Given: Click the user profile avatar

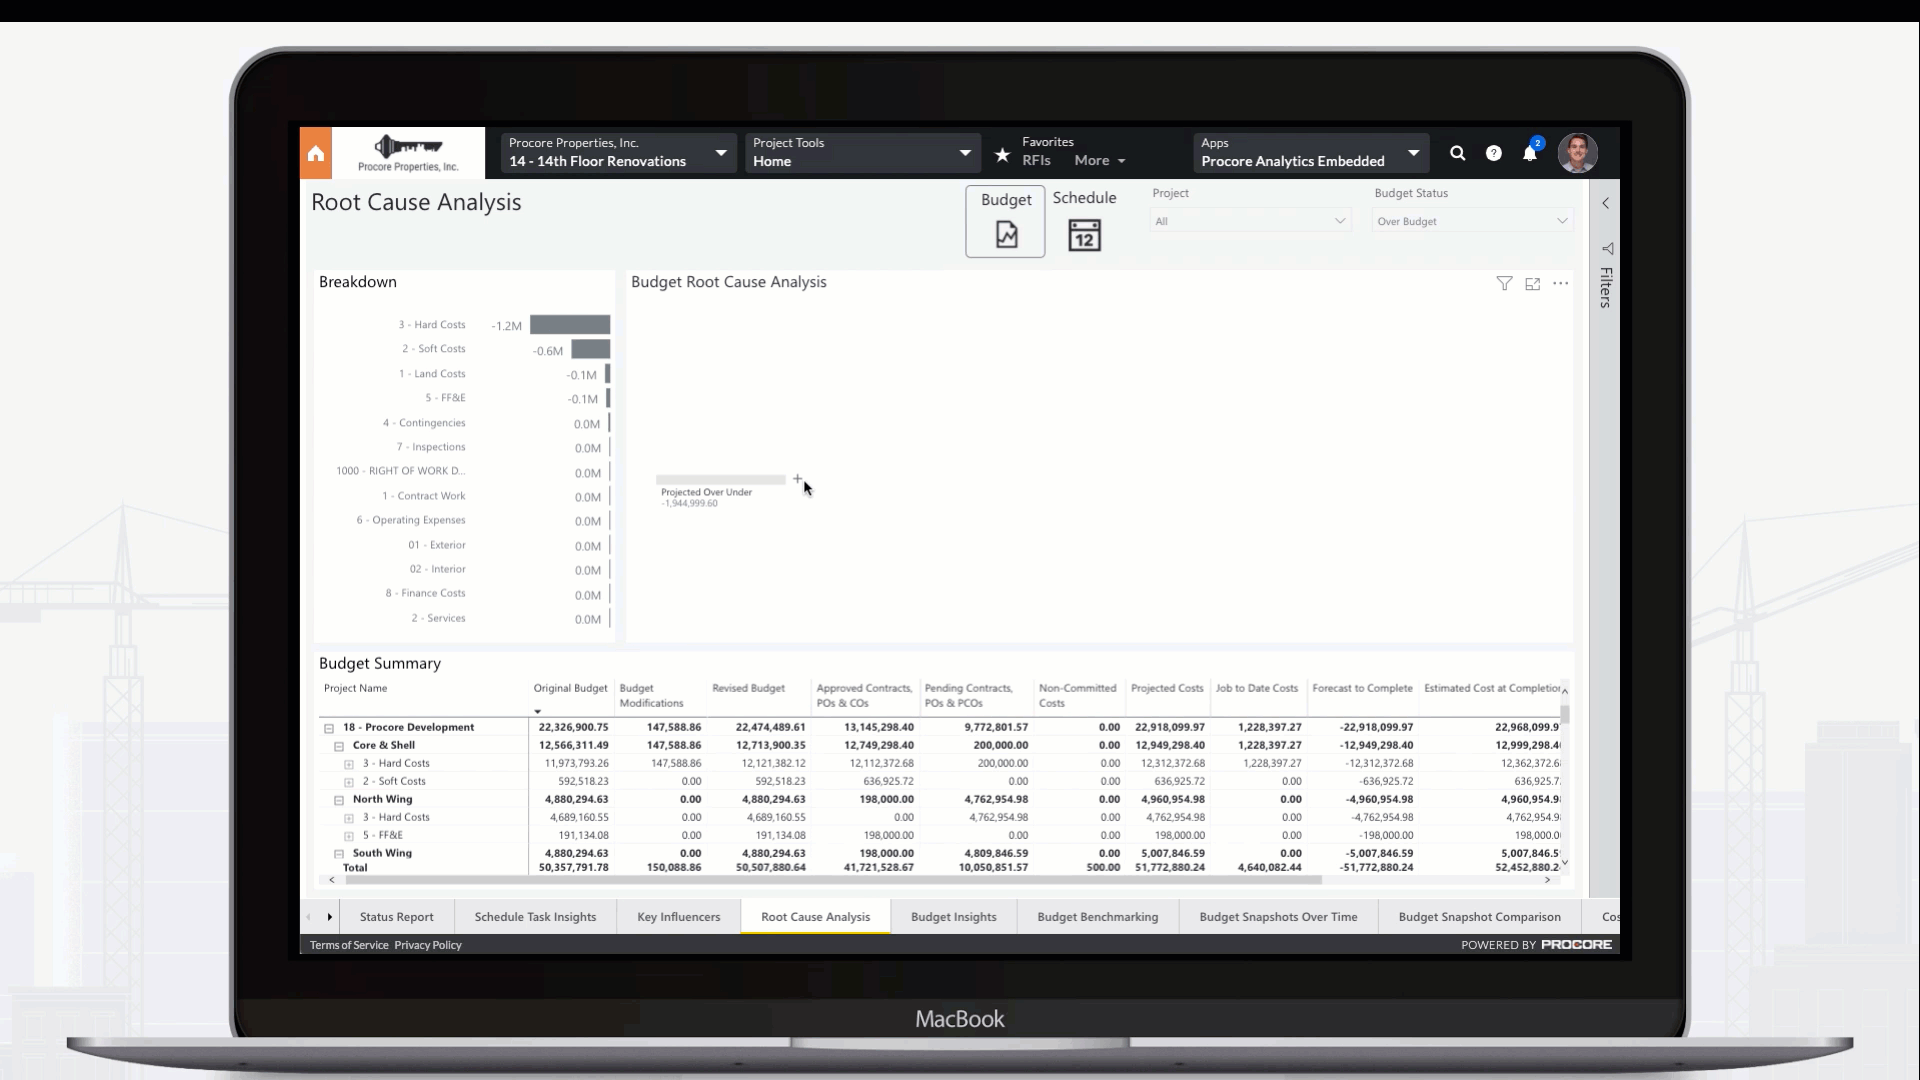Looking at the screenshot, I should [1577, 153].
